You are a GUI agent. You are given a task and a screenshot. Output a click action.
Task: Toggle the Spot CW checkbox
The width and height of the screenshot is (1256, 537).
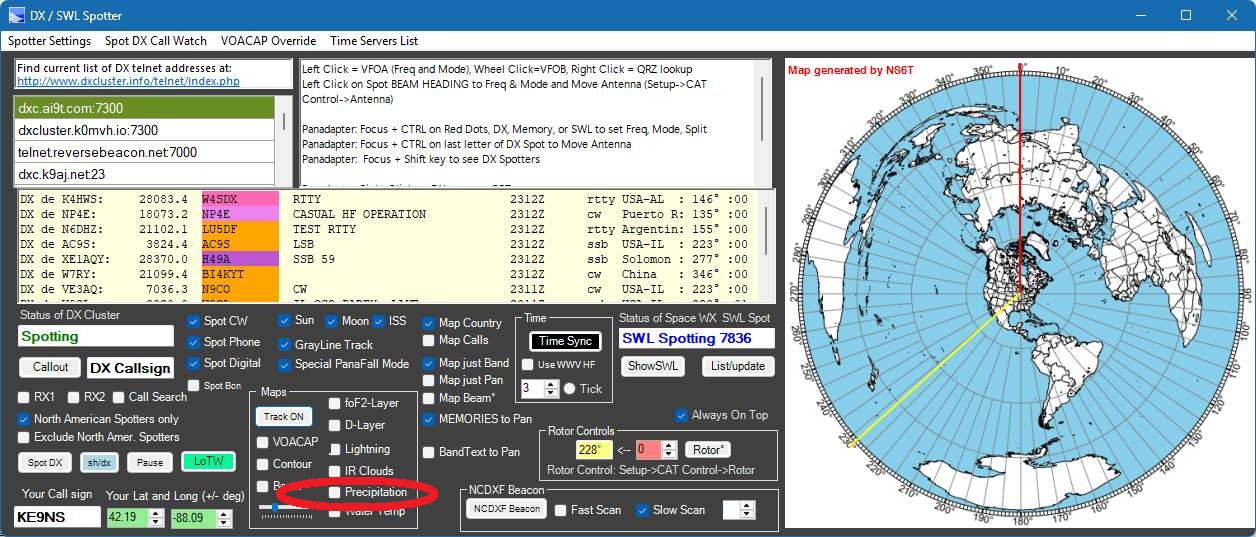point(194,321)
